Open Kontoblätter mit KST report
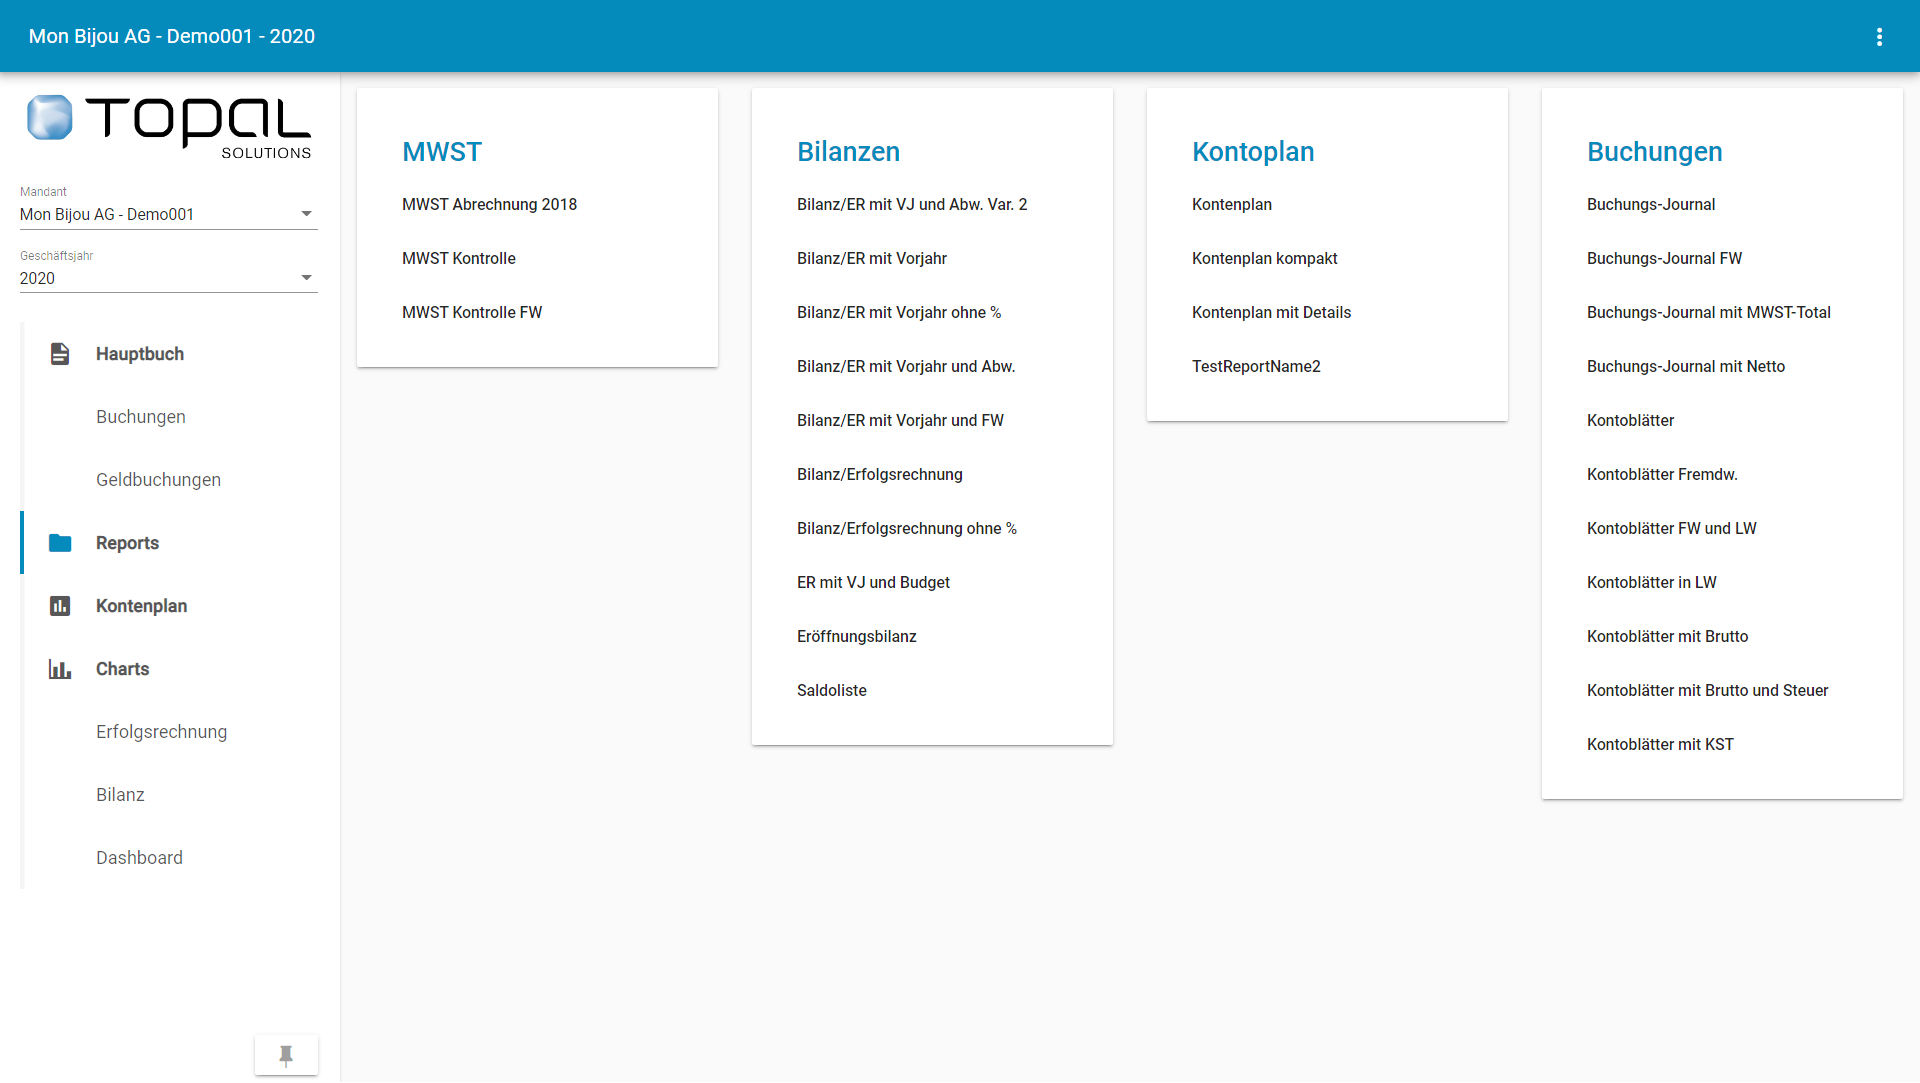The width and height of the screenshot is (1920, 1083). point(1660,745)
